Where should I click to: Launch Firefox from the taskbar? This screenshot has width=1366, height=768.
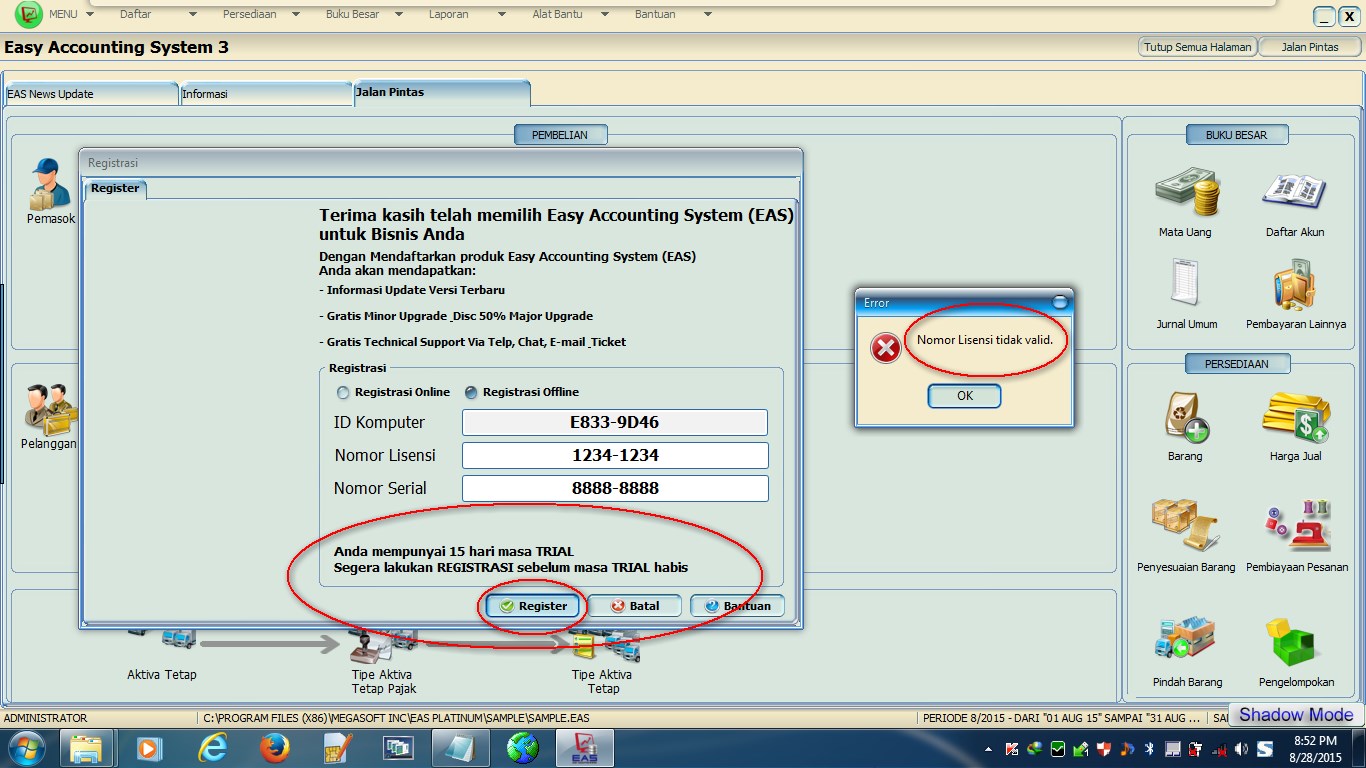[x=274, y=748]
